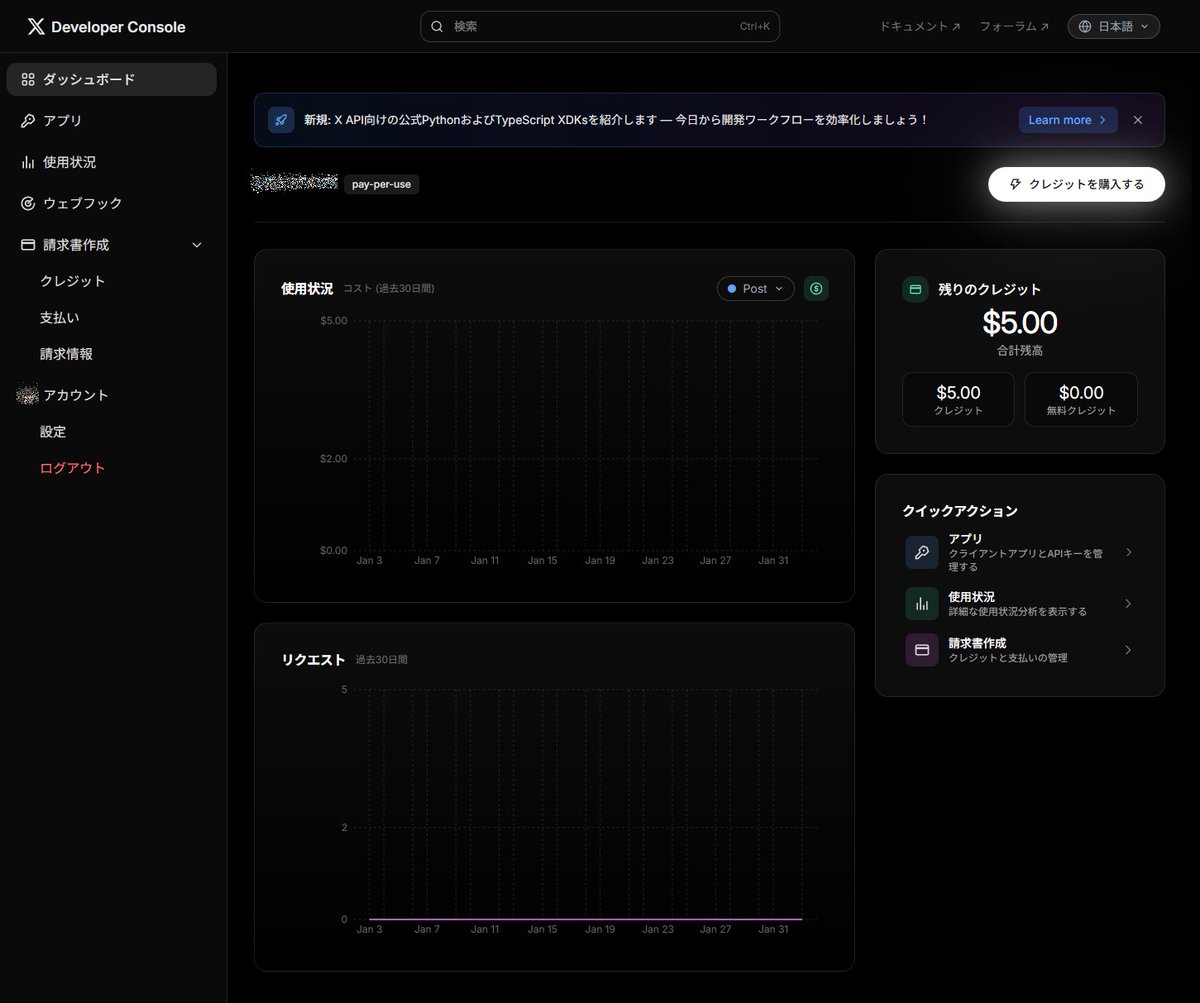Image resolution: width=1200 pixels, height=1003 pixels.
Task: Click the globe icon in language selector
Action: [x=1085, y=27]
